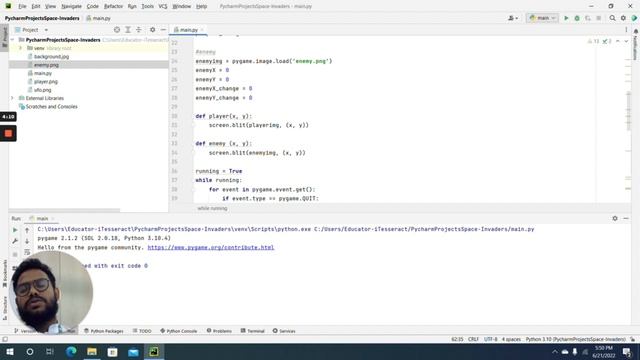The image size is (640, 360).
Task: Open the VCS menu
Action: (163, 6)
